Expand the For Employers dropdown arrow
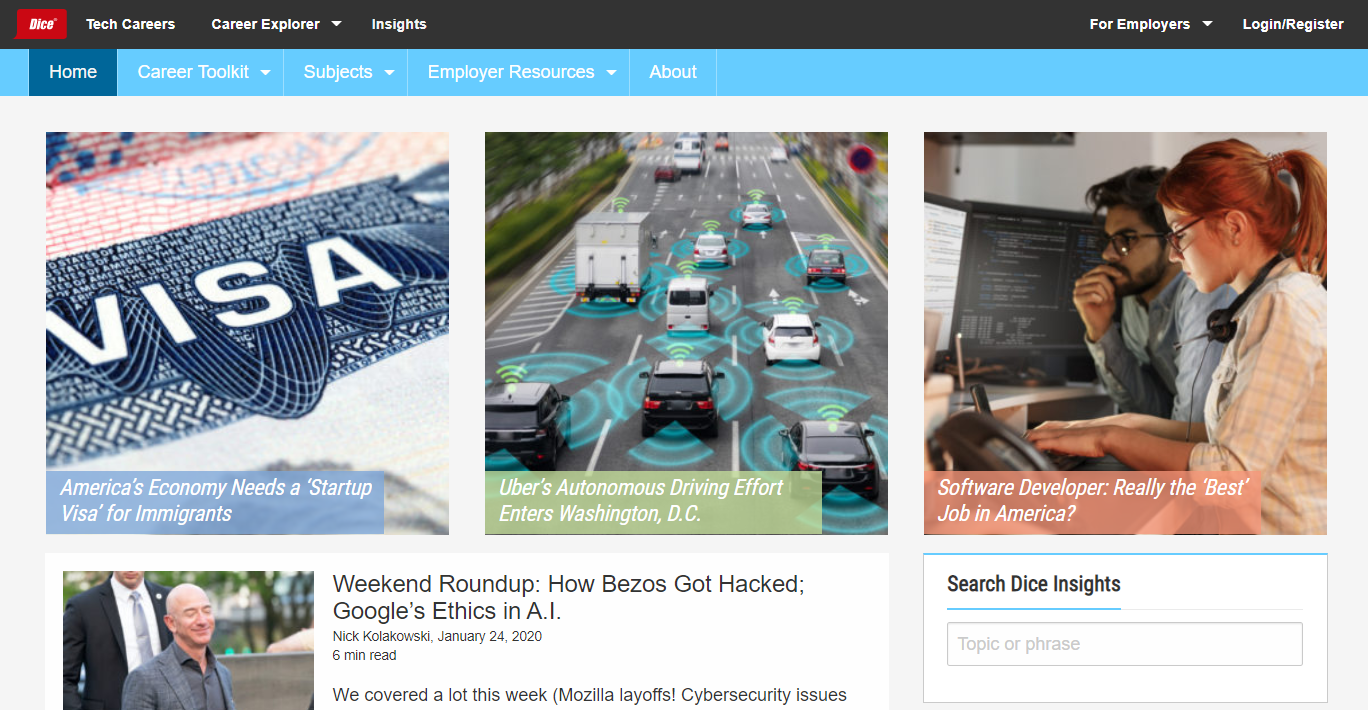Viewport: 1368px width, 710px height. point(1207,24)
